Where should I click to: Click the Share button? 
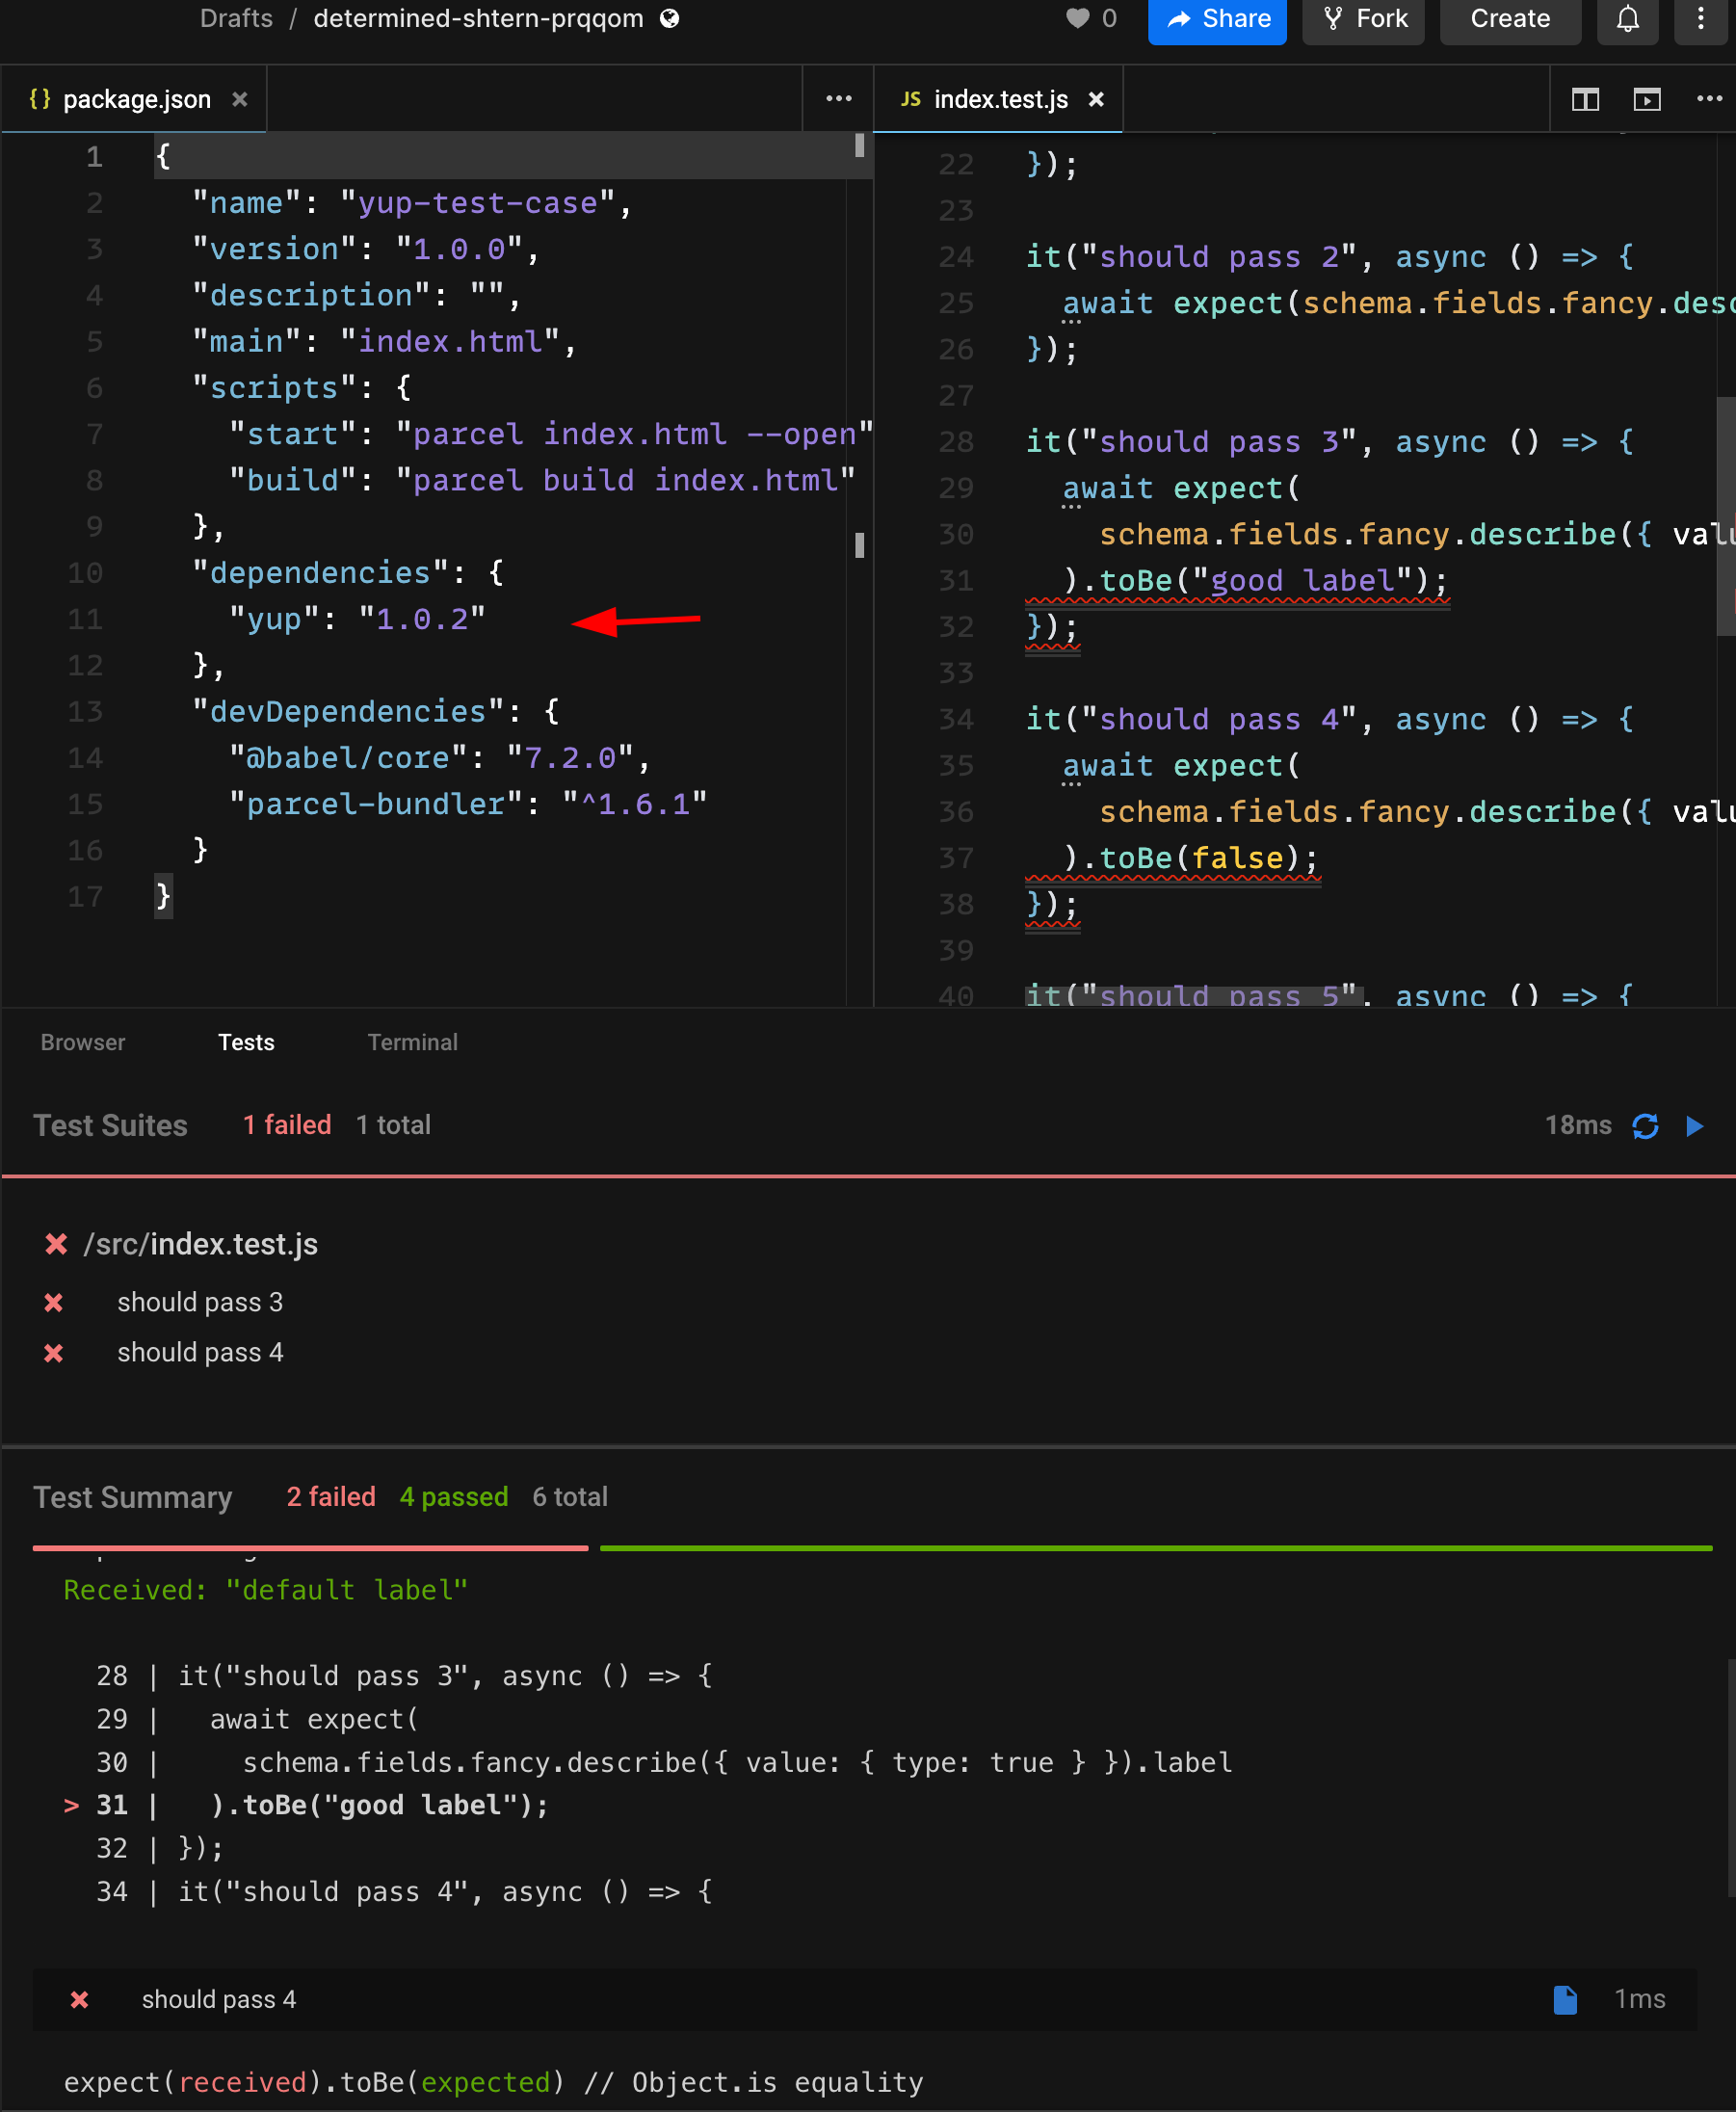(x=1216, y=18)
